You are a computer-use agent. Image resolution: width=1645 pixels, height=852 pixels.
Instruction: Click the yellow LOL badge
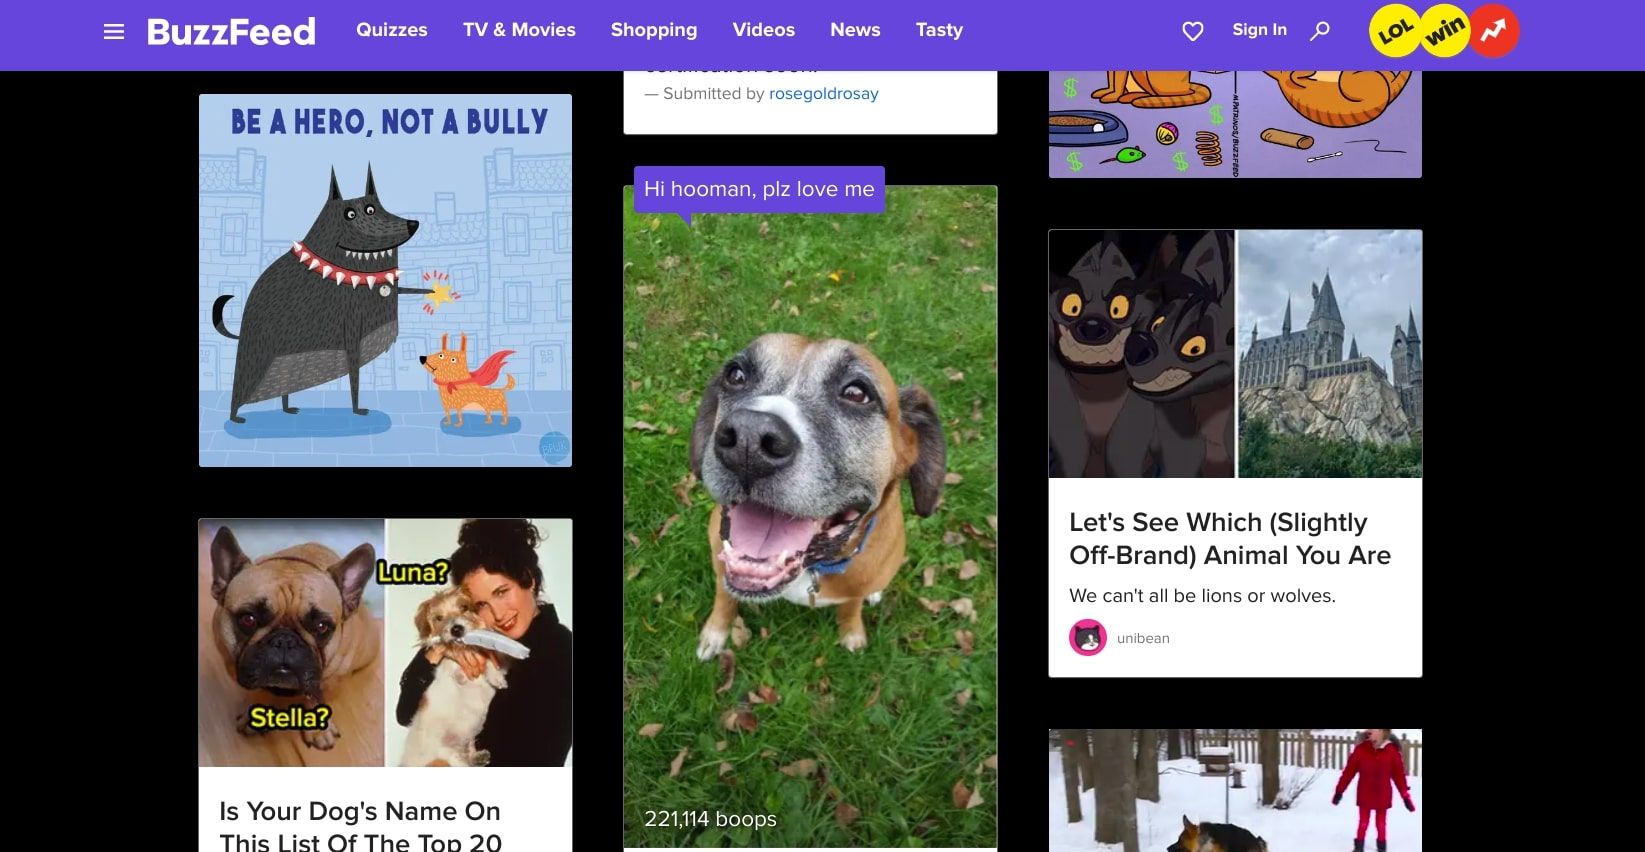tap(1394, 31)
